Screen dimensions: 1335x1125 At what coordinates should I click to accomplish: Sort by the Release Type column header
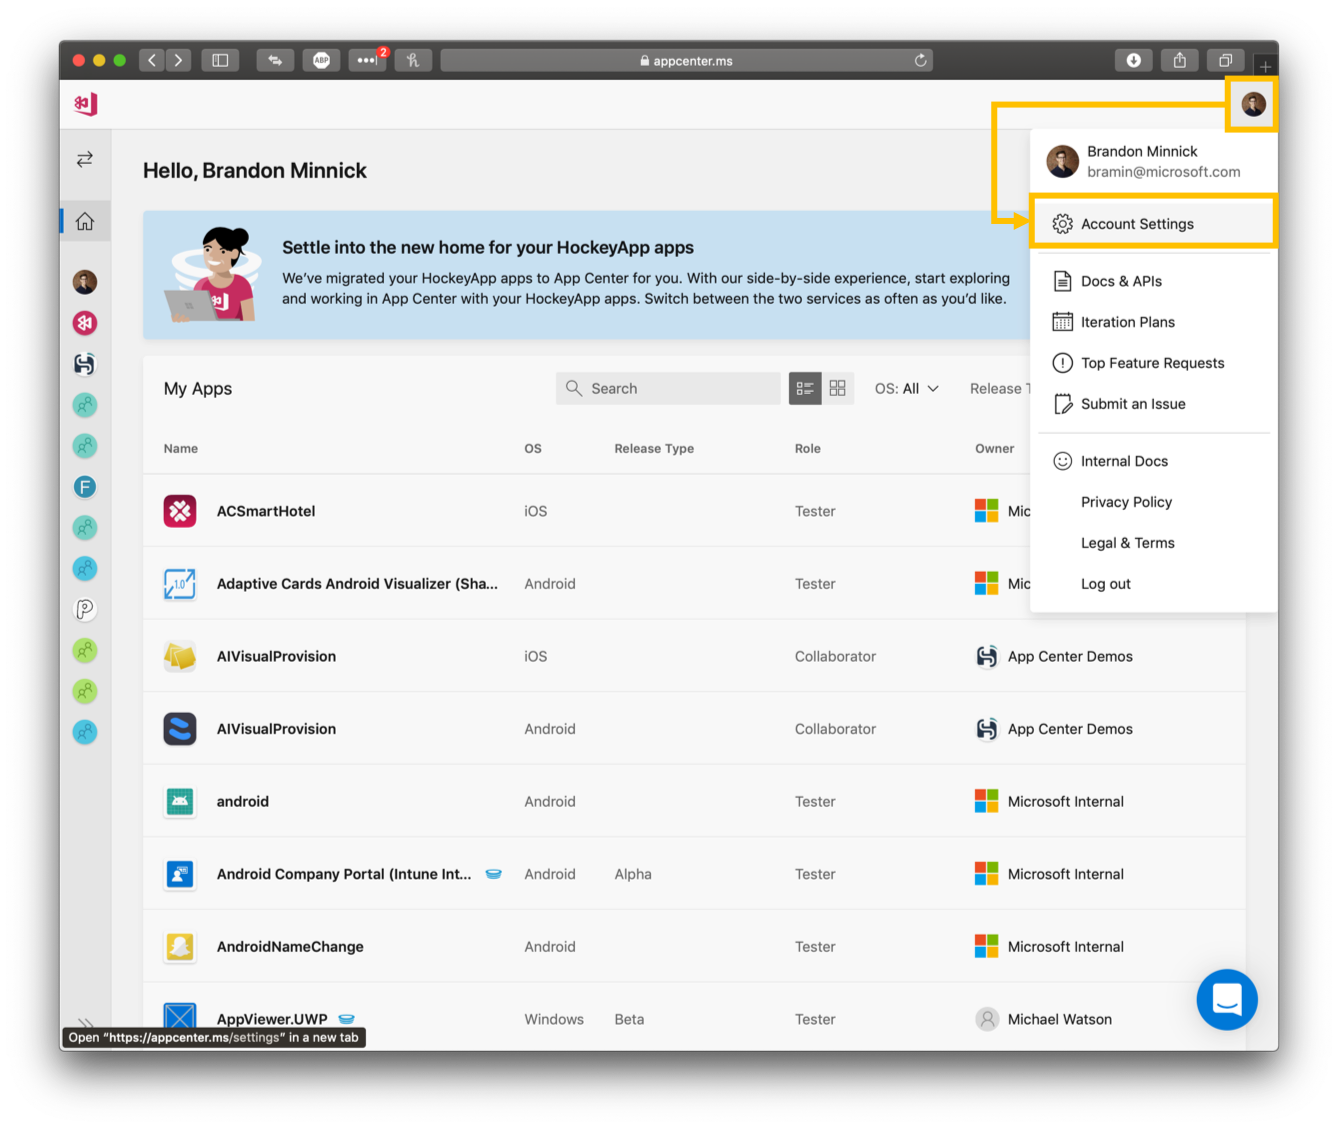pos(654,448)
